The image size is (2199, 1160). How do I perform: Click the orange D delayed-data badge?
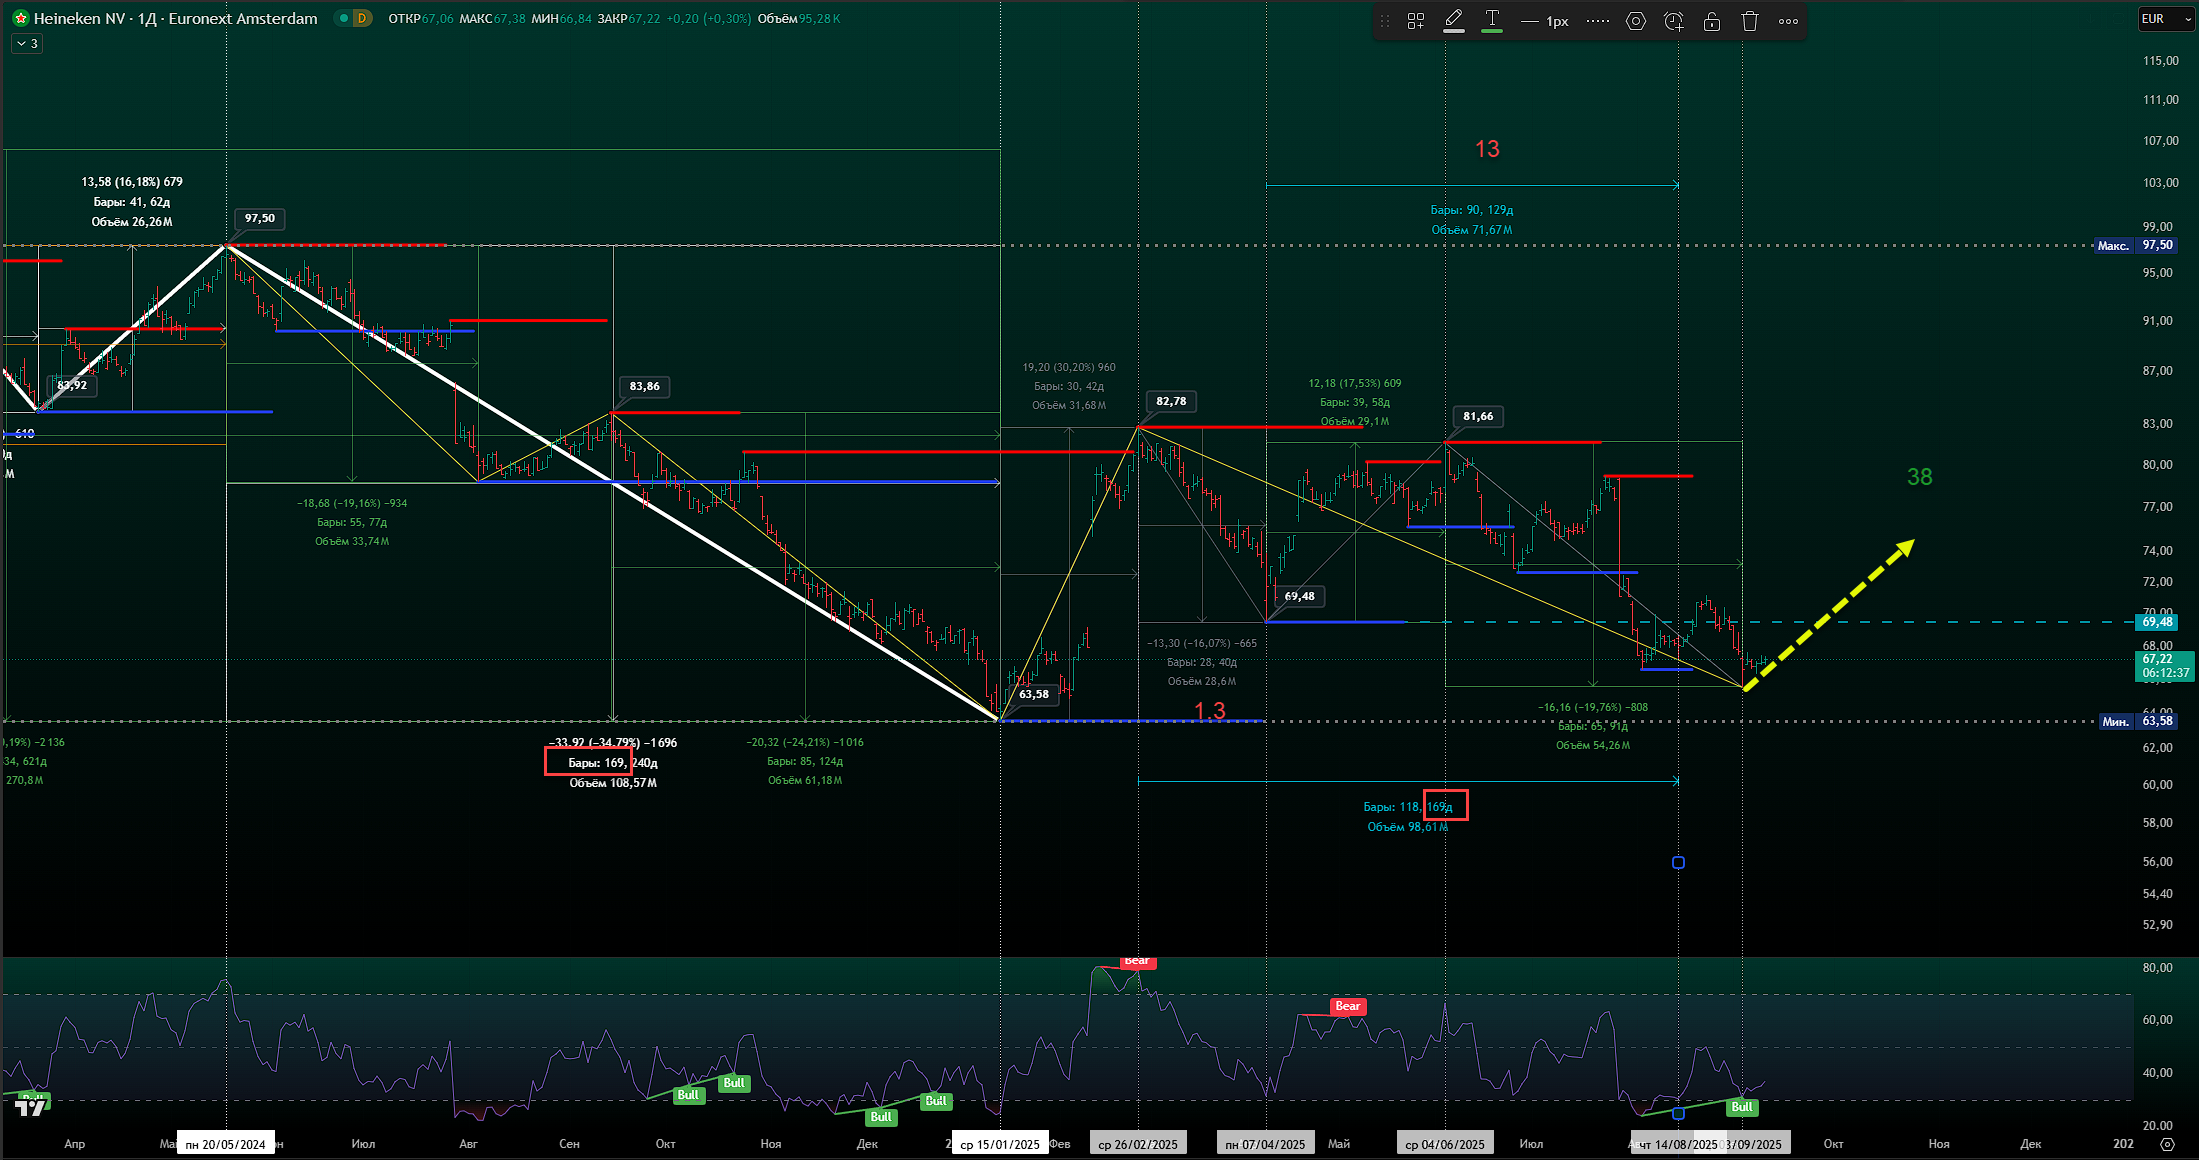pos(361,18)
